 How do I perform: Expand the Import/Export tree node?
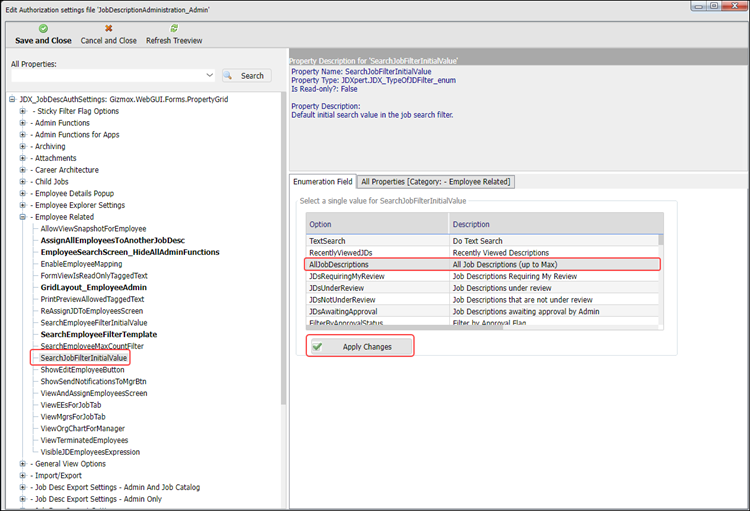pyautogui.click(x=22, y=476)
